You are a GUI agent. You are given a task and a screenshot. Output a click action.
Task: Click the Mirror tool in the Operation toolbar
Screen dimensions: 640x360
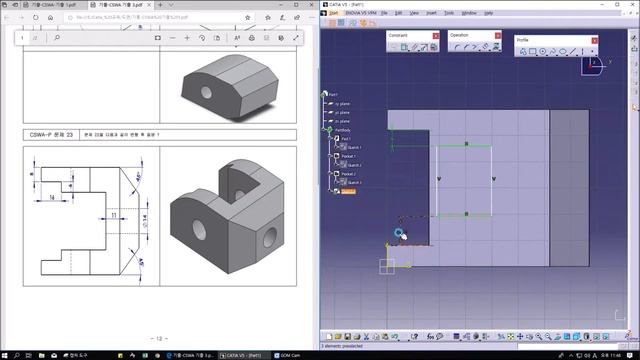(486, 47)
